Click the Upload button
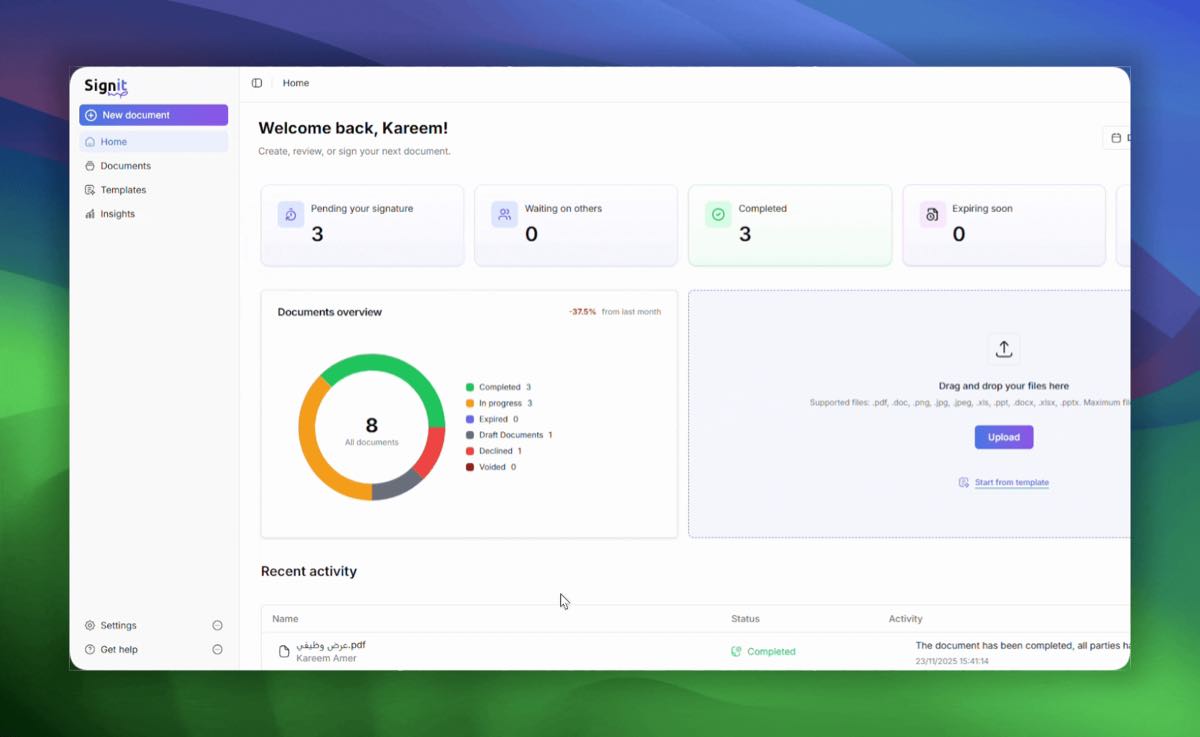Viewport: 1200px width, 737px height. 1004,437
